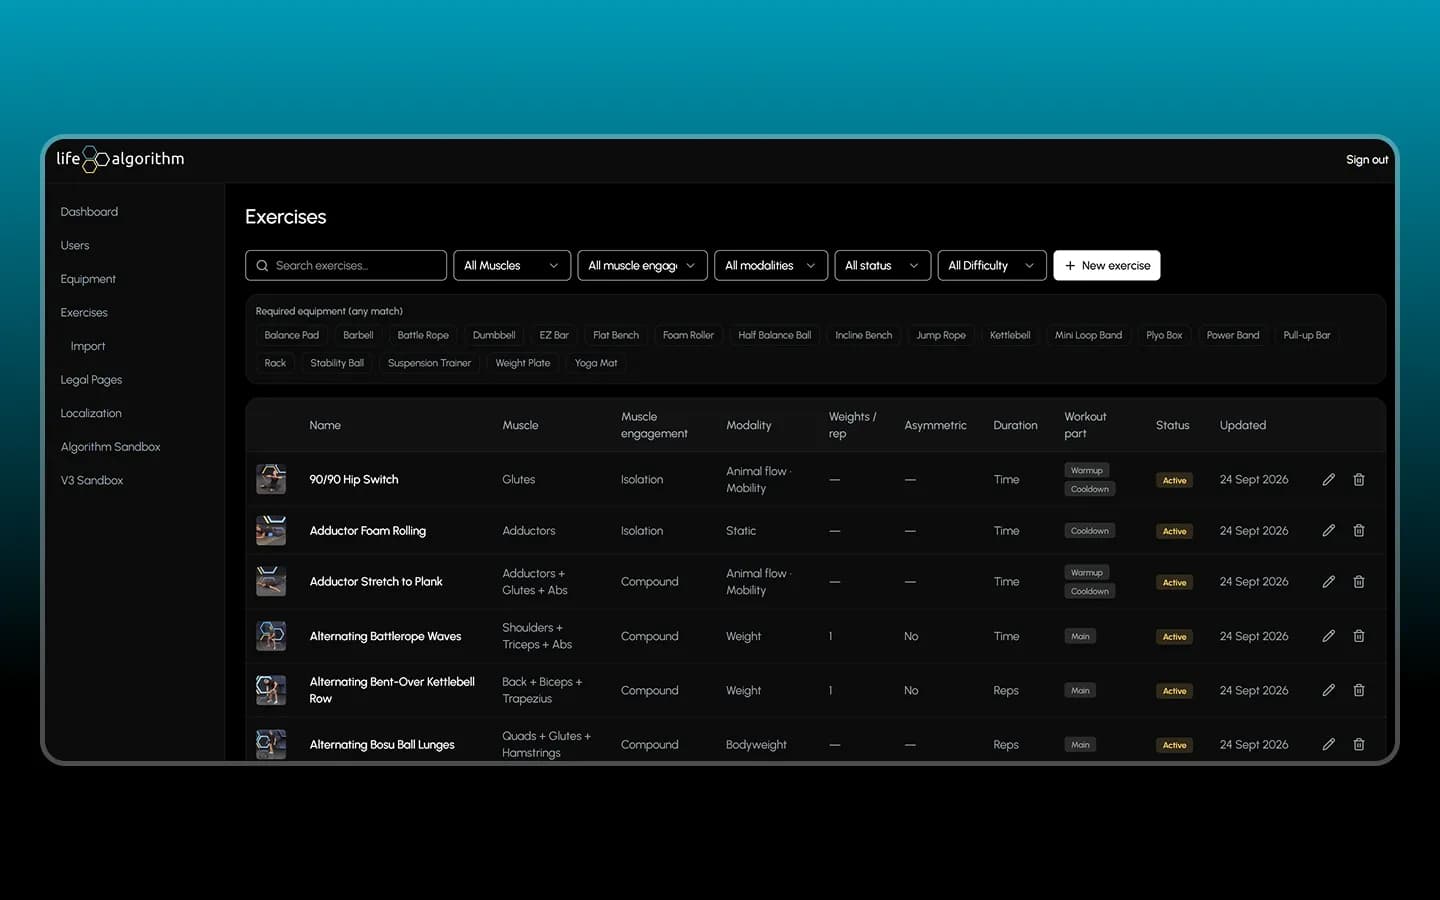Toggle the Barbell equipment filter
Viewport: 1440px width, 900px height.
(358, 335)
